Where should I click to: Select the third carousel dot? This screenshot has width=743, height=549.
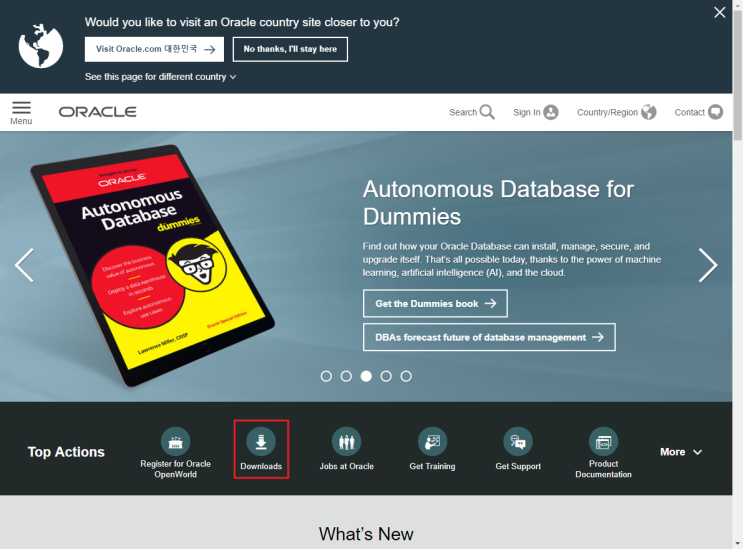[366, 376]
